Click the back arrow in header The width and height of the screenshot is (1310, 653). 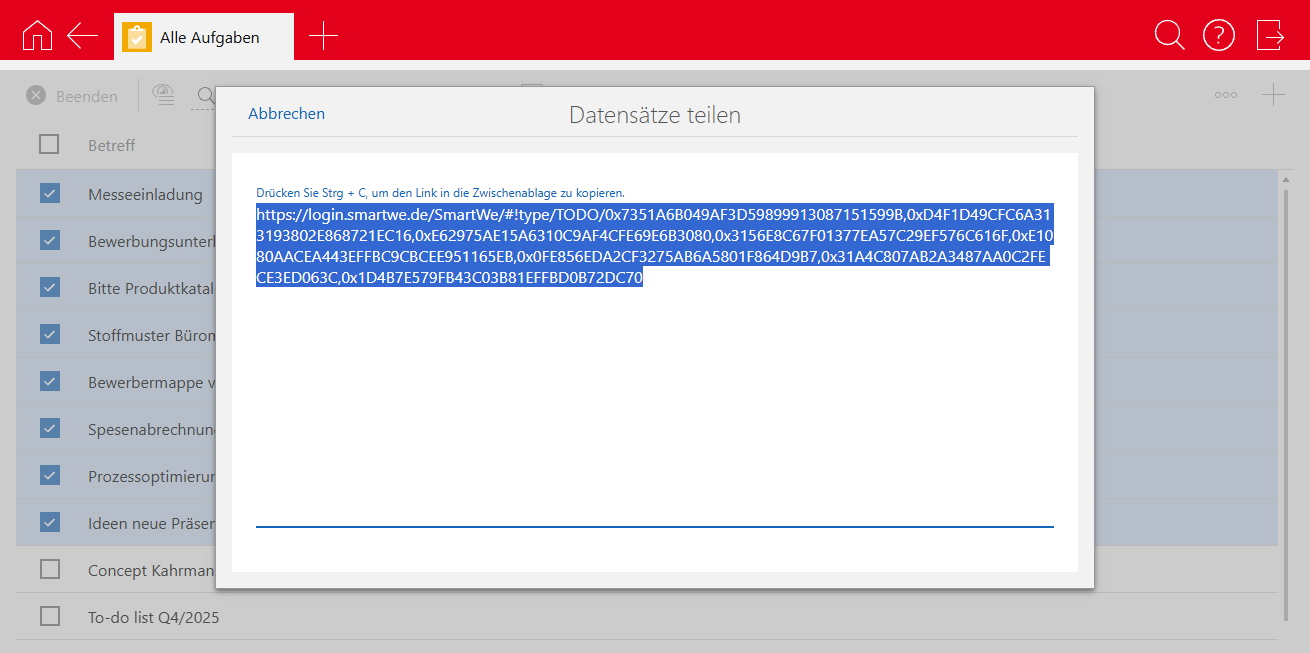(82, 35)
